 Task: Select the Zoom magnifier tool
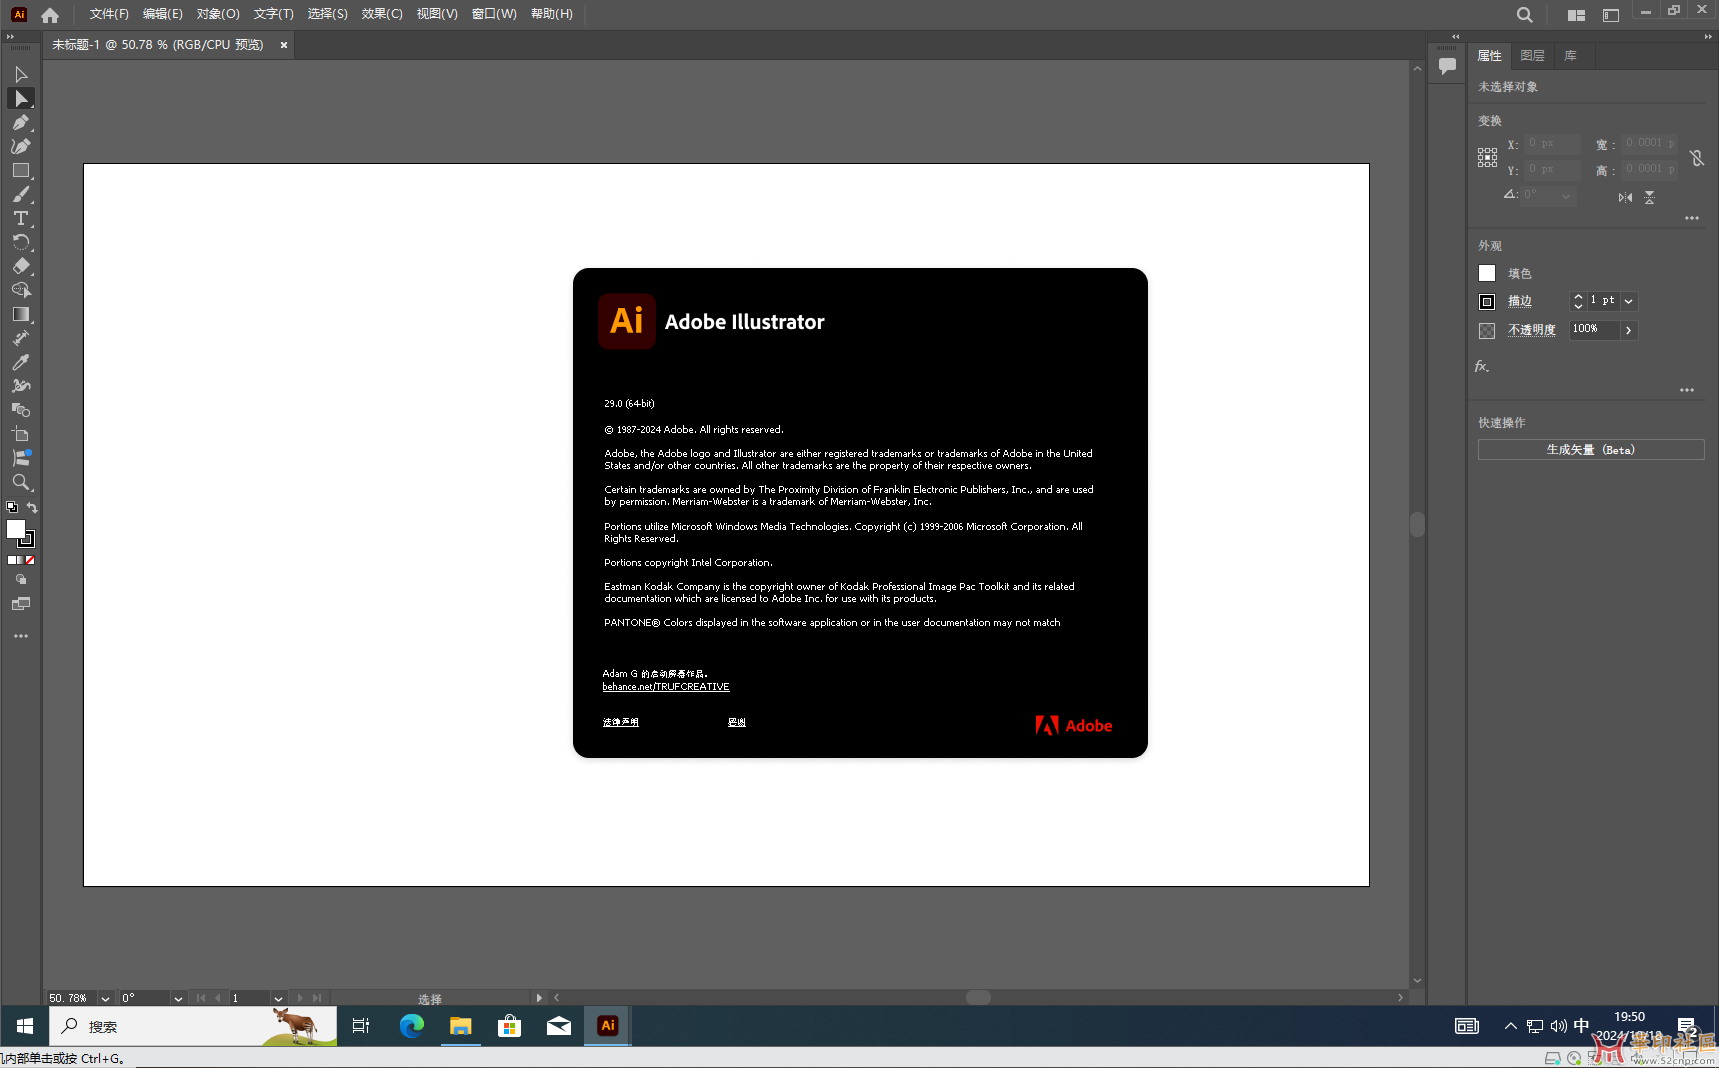[x=20, y=482]
